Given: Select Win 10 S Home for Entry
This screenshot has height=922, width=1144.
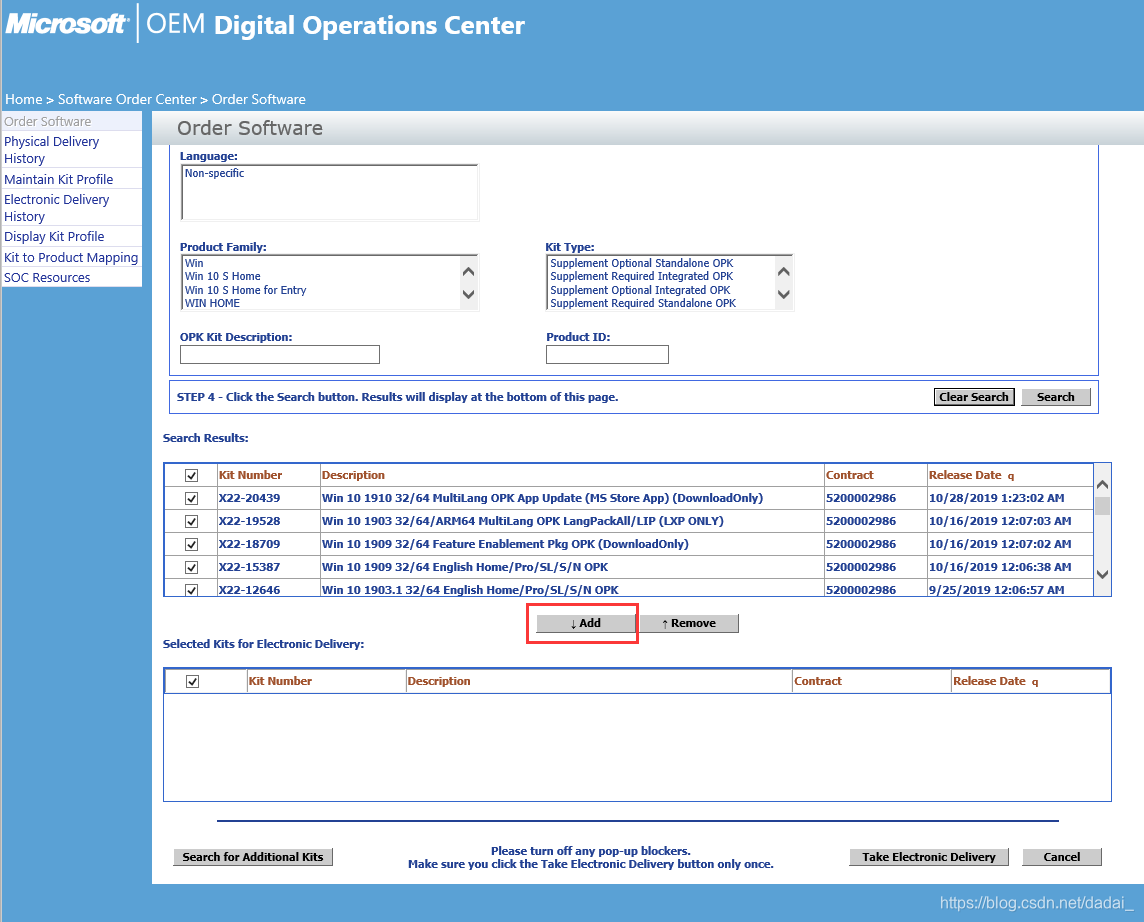Looking at the screenshot, I should pyautogui.click(x=245, y=290).
